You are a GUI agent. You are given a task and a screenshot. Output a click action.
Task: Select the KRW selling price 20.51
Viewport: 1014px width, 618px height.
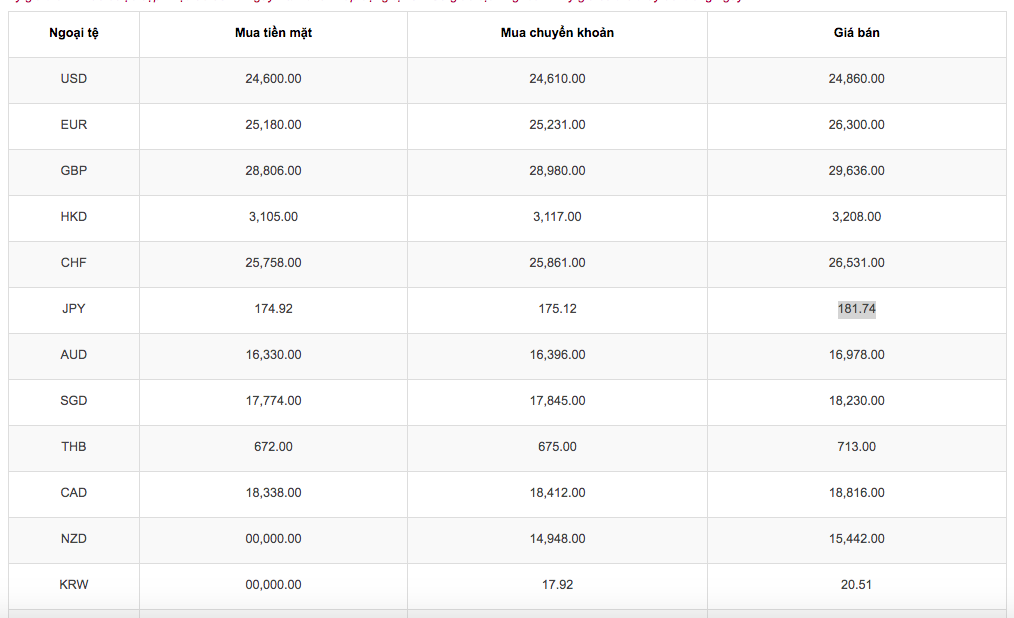coord(856,585)
